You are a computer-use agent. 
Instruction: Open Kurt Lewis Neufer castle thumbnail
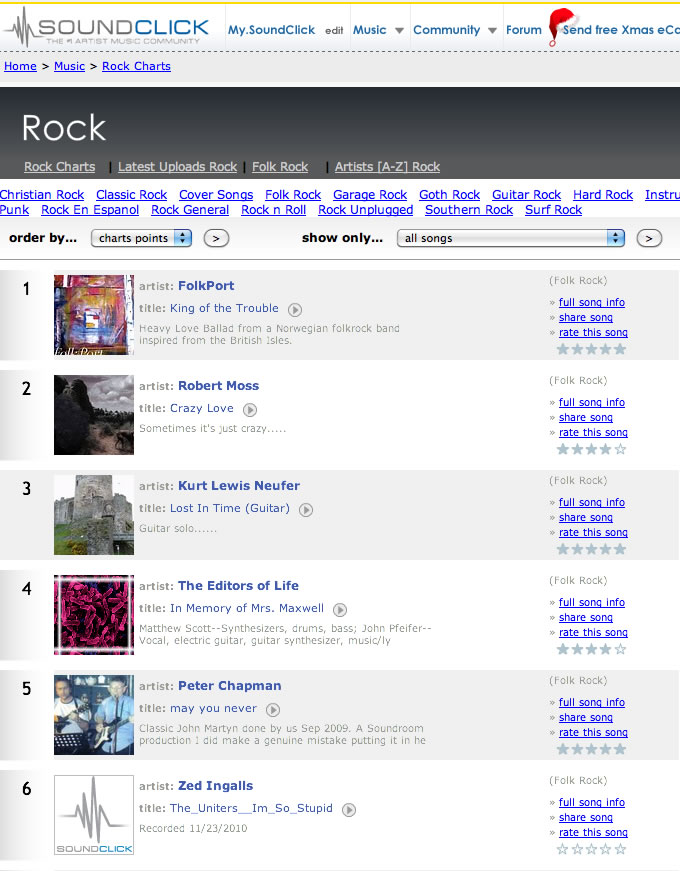(94, 515)
